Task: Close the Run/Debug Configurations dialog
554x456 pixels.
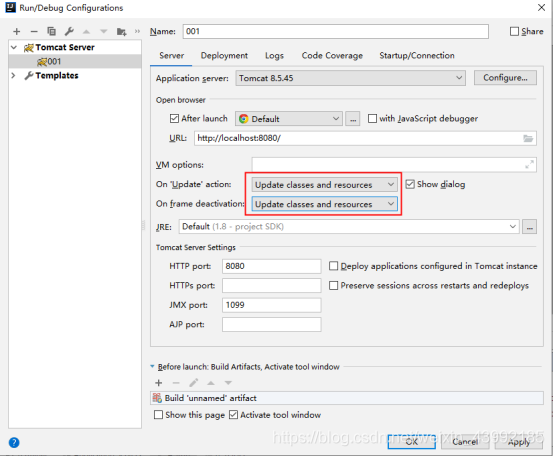Action: point(541,7)
